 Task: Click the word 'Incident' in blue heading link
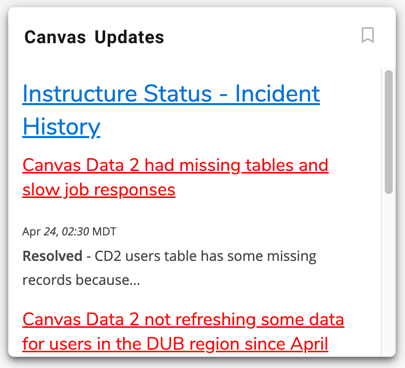click(x=277, y=93)
